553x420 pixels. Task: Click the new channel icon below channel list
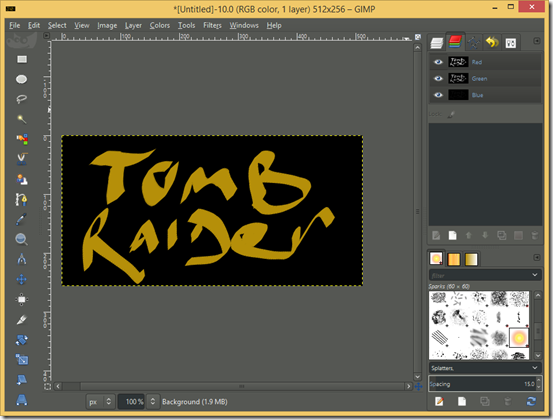tap(452, 235)
